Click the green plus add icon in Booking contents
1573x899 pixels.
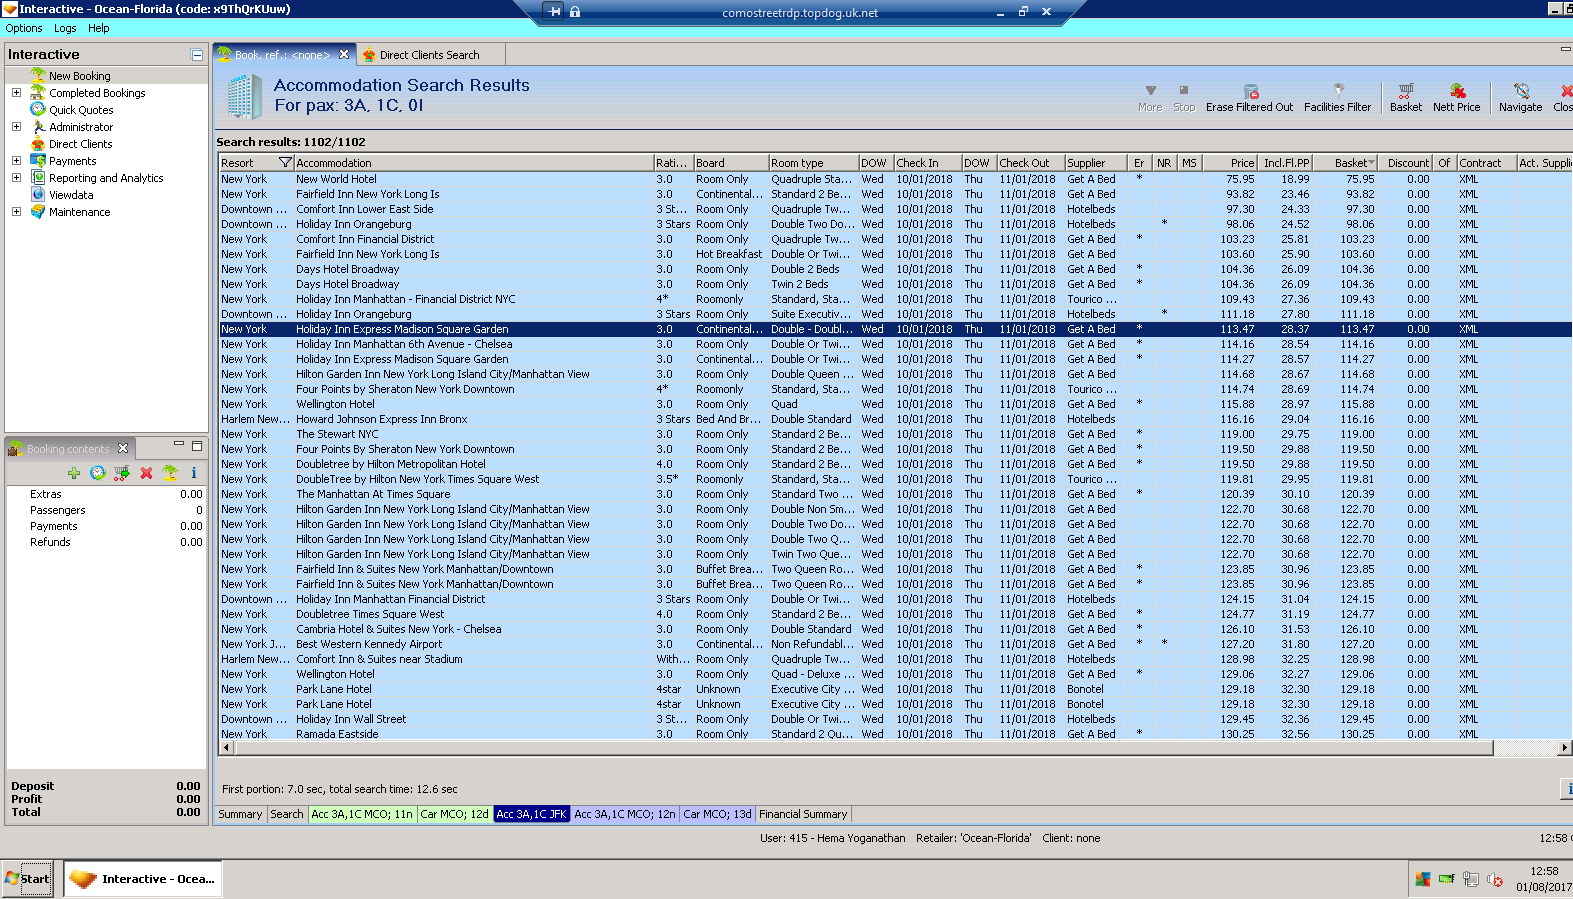pyautogui.click(x=74, y=473)
